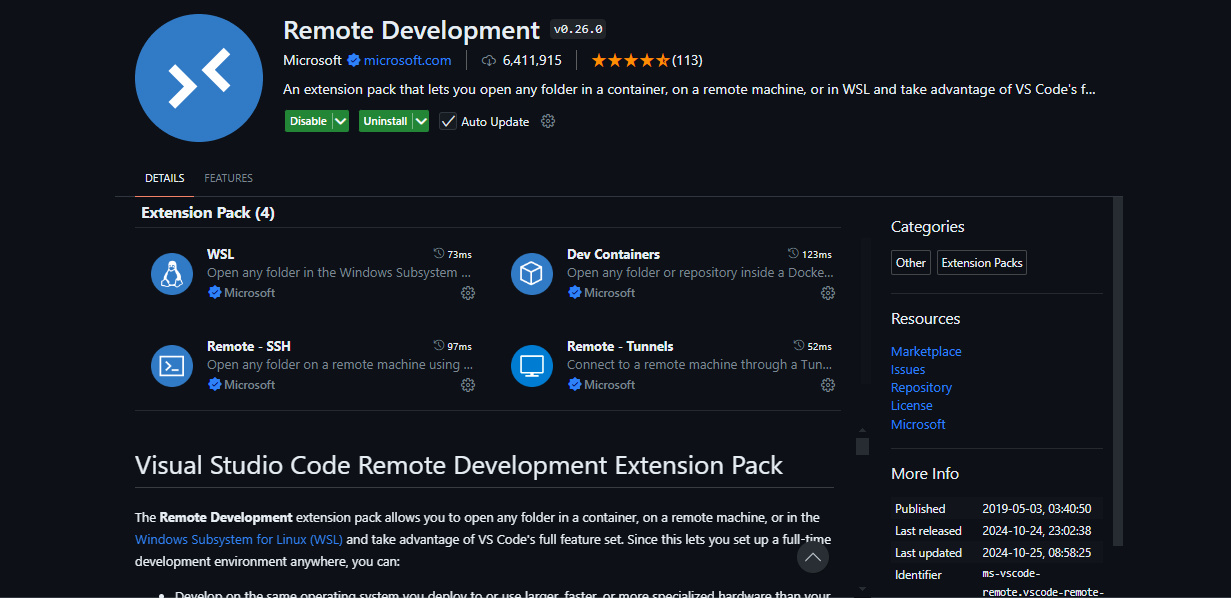Click the Dev Containers cube icon

[532, 273]
